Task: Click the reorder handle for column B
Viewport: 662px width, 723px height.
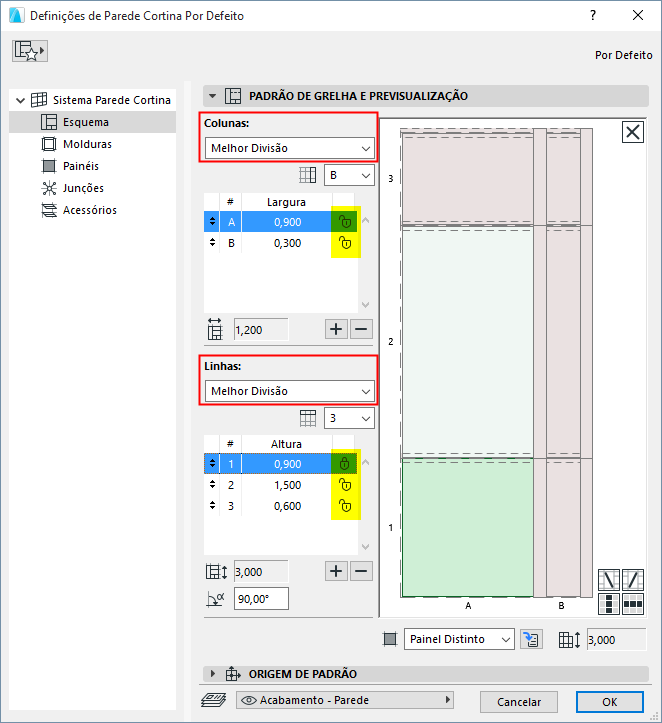Action: 212,242
